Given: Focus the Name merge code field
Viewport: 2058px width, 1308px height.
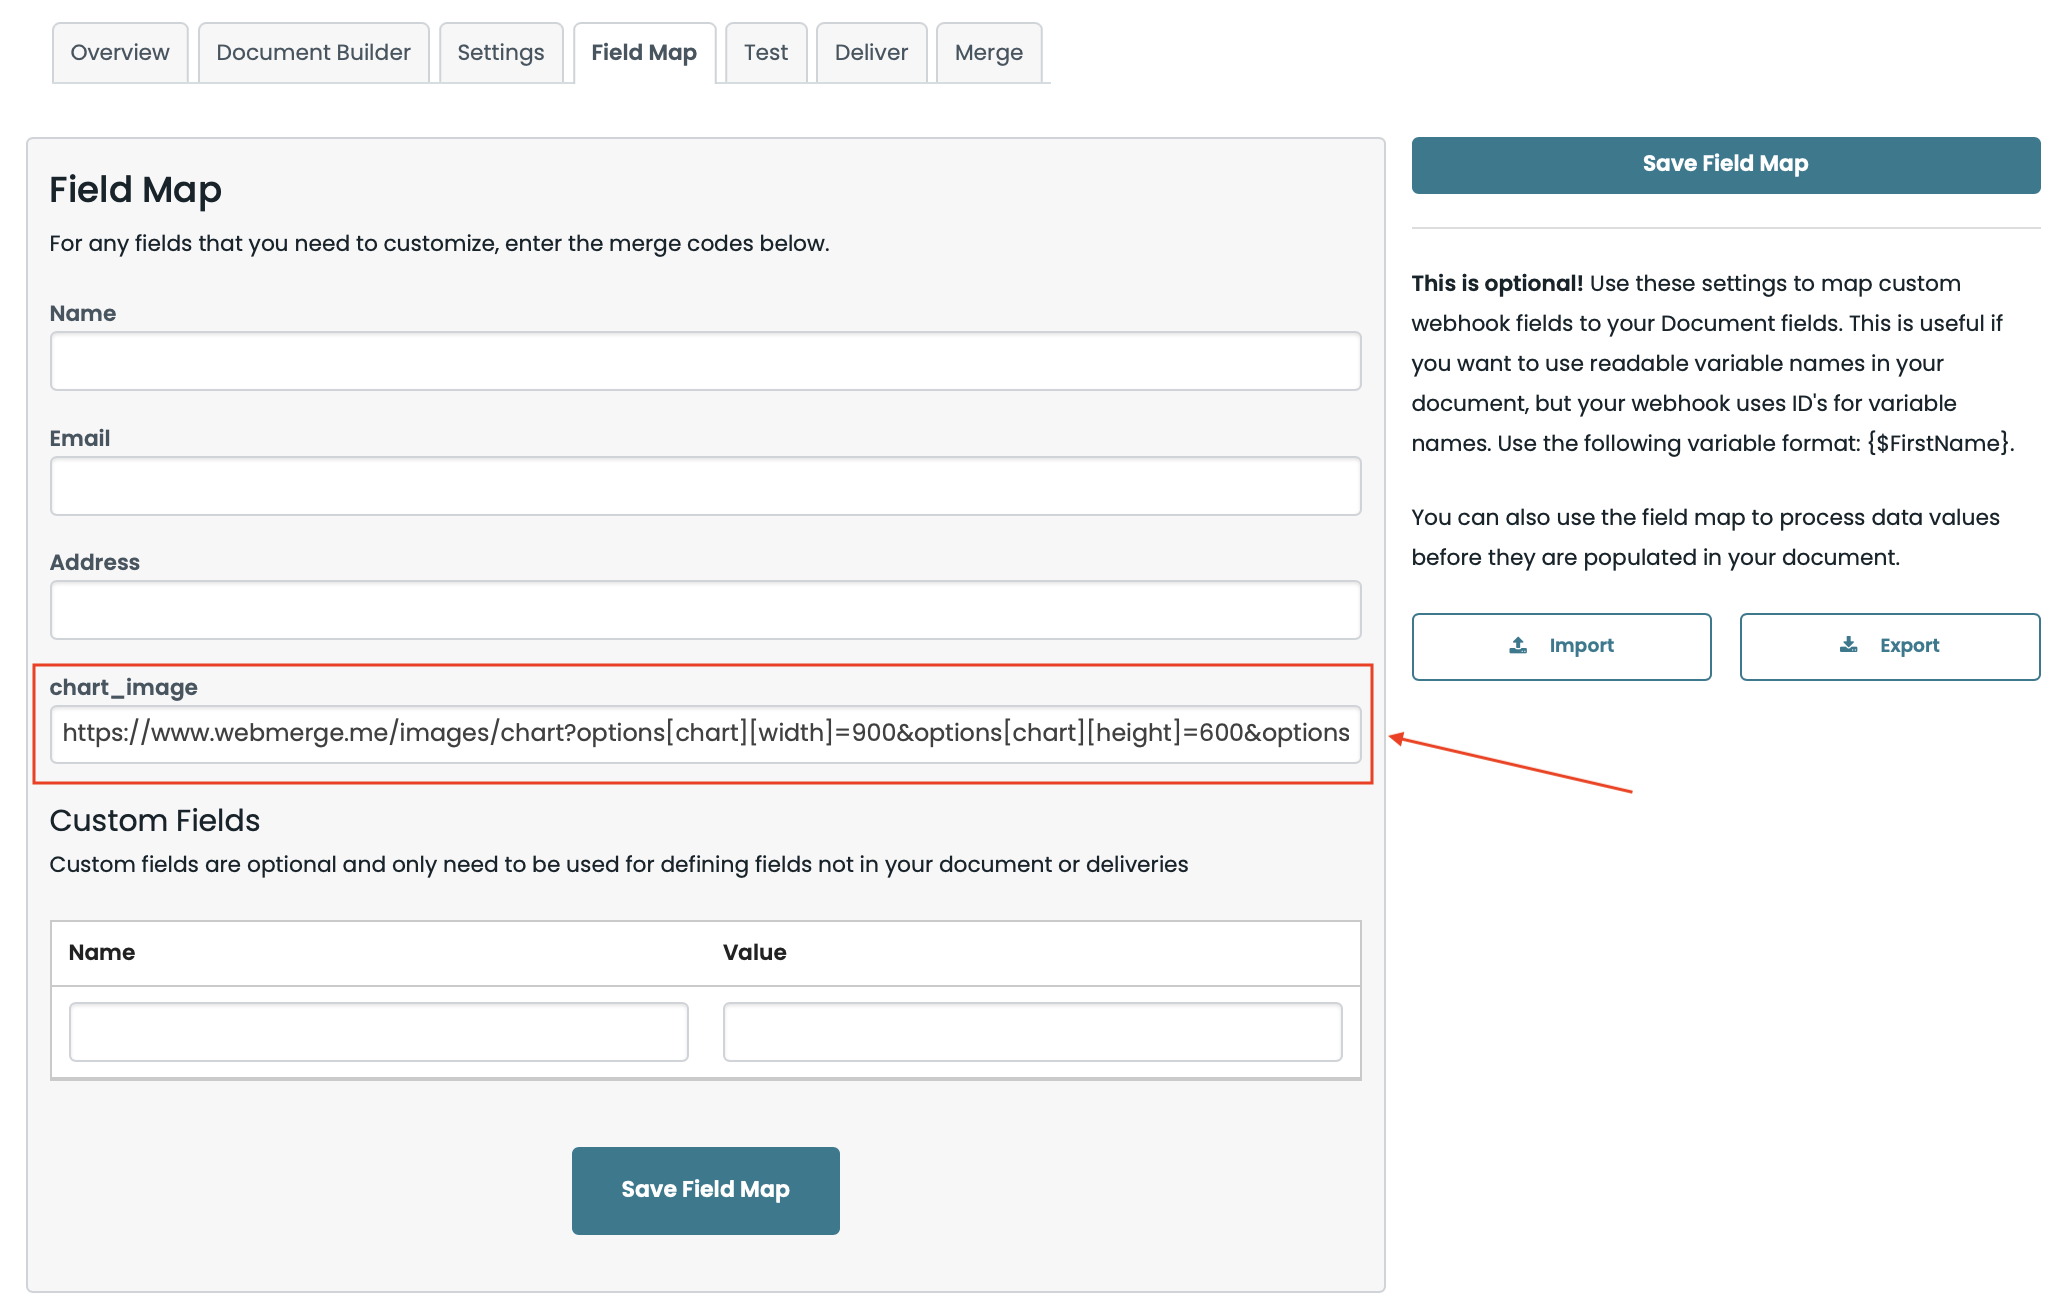Looking at the screenshot, I should (x=705, y=361).
